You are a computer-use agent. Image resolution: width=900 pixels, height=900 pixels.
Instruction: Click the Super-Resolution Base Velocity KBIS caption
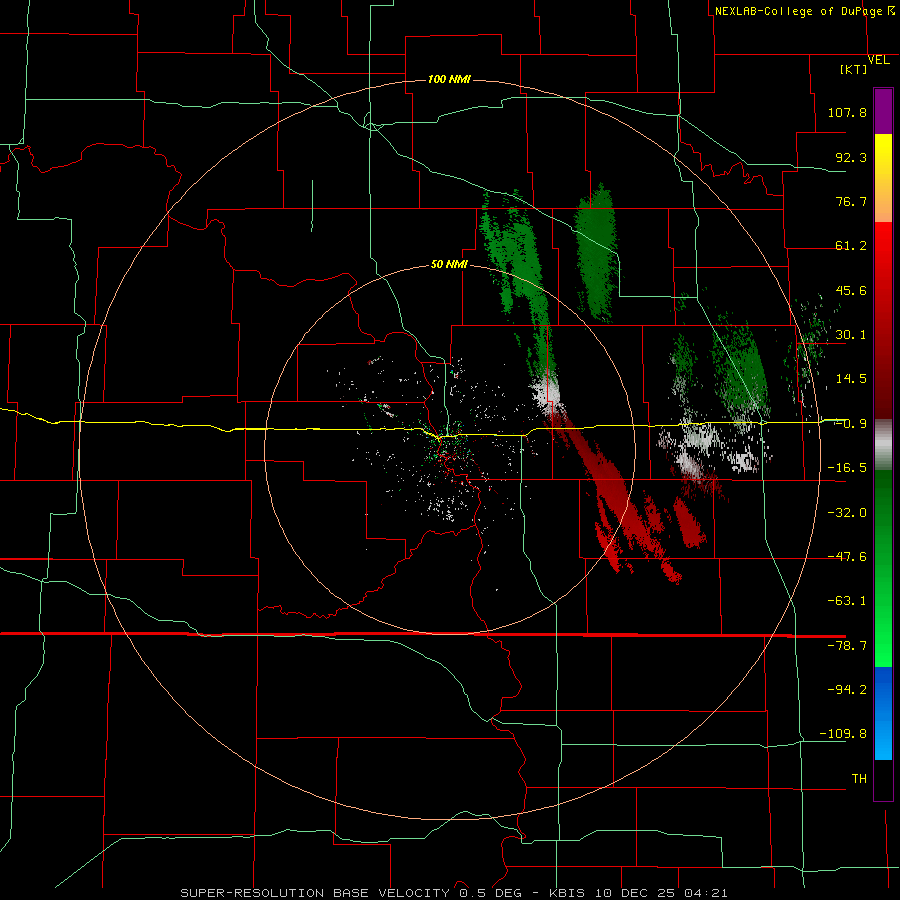tap(454, 893)
